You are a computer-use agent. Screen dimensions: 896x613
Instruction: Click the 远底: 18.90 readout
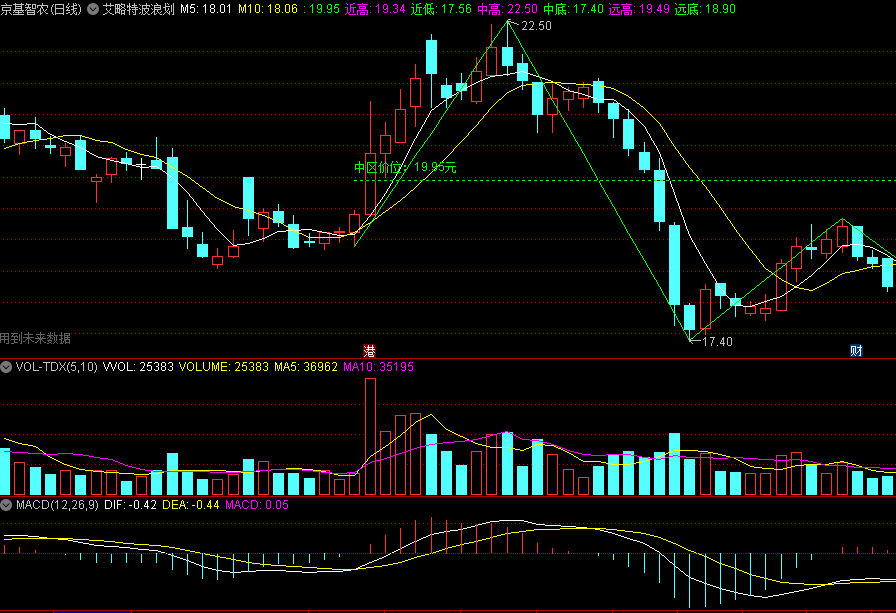(x=705, y=9)
